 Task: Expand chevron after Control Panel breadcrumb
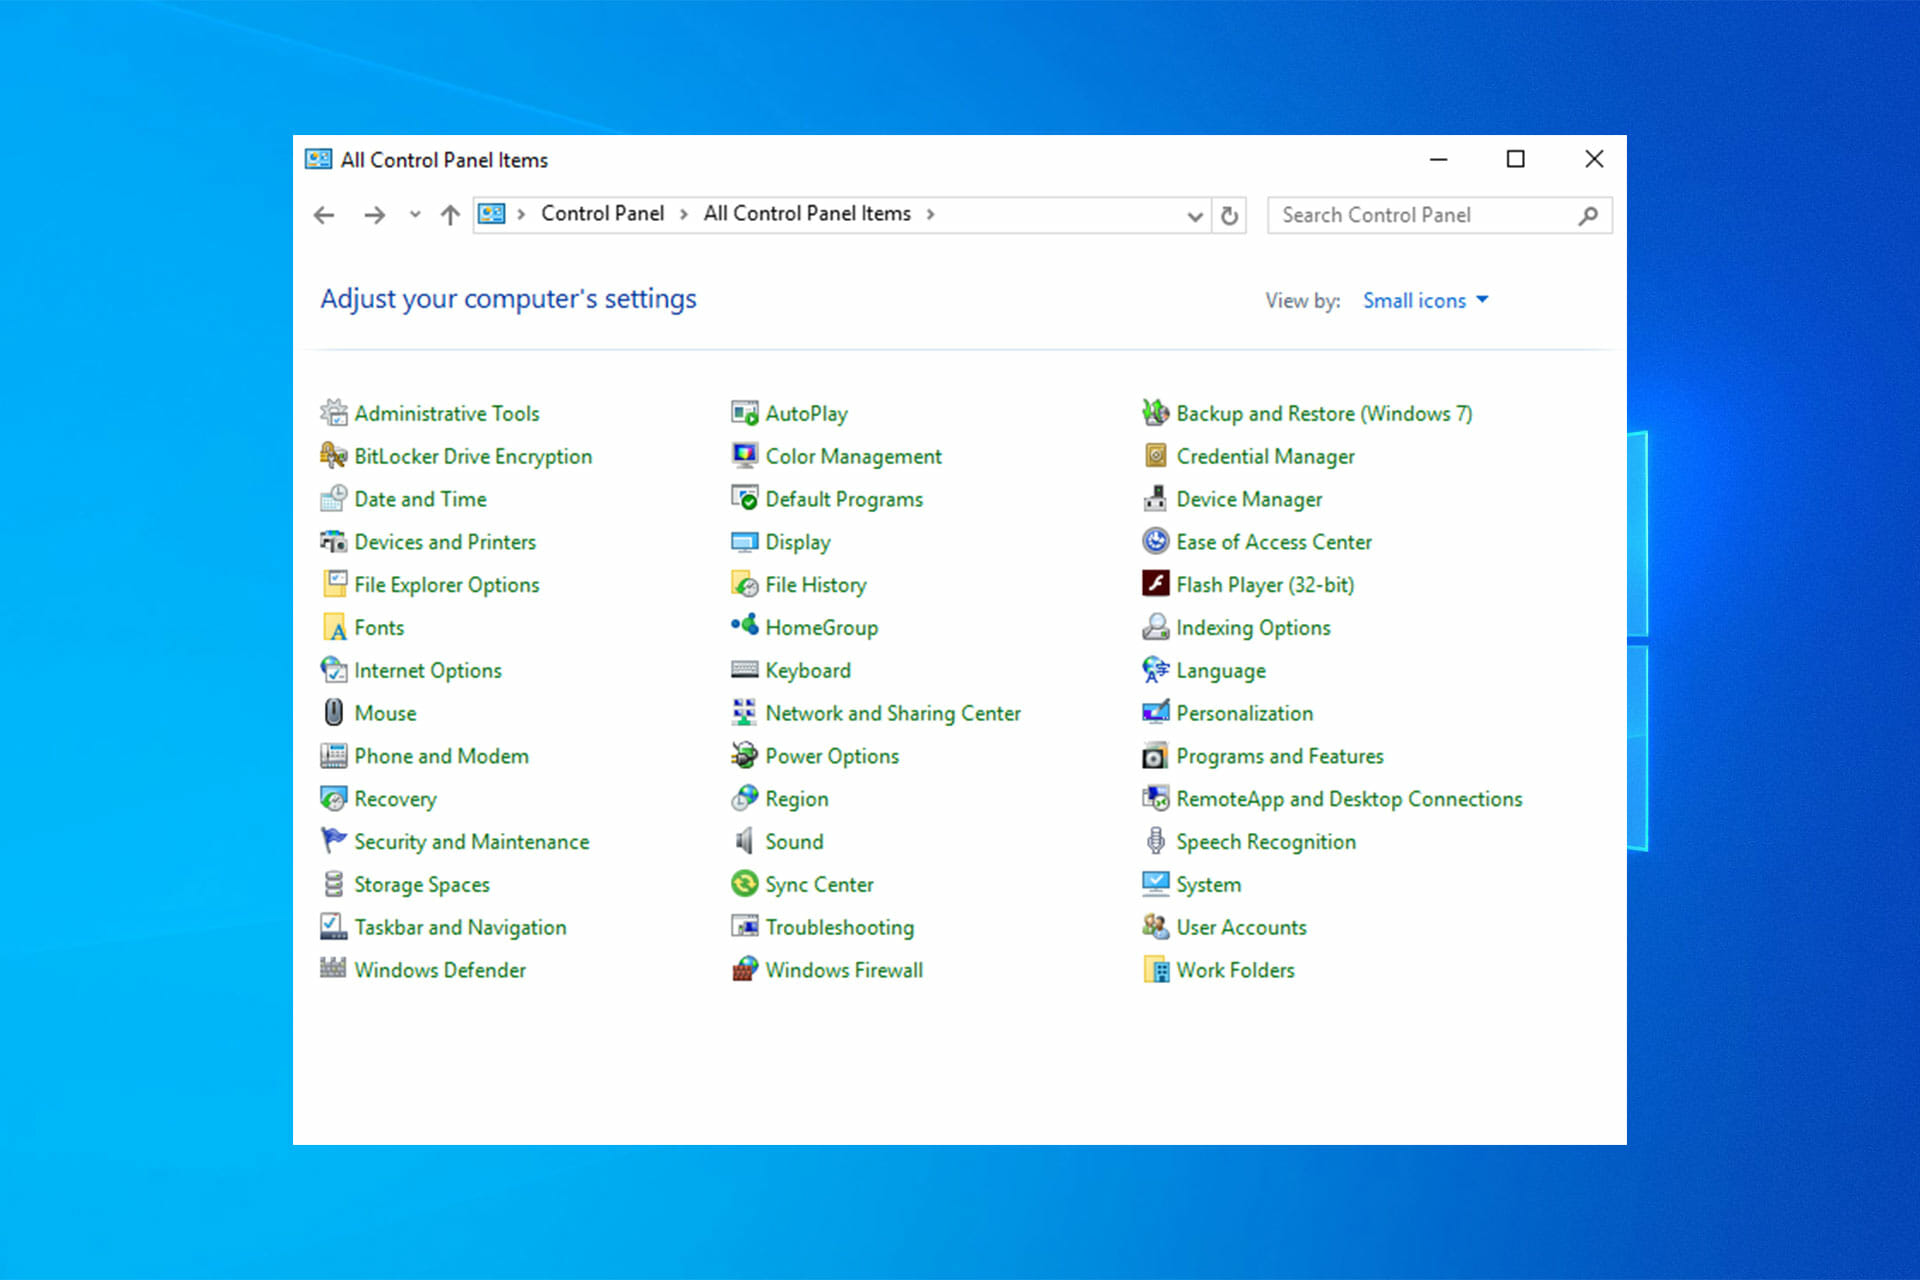tap(684, 215)
